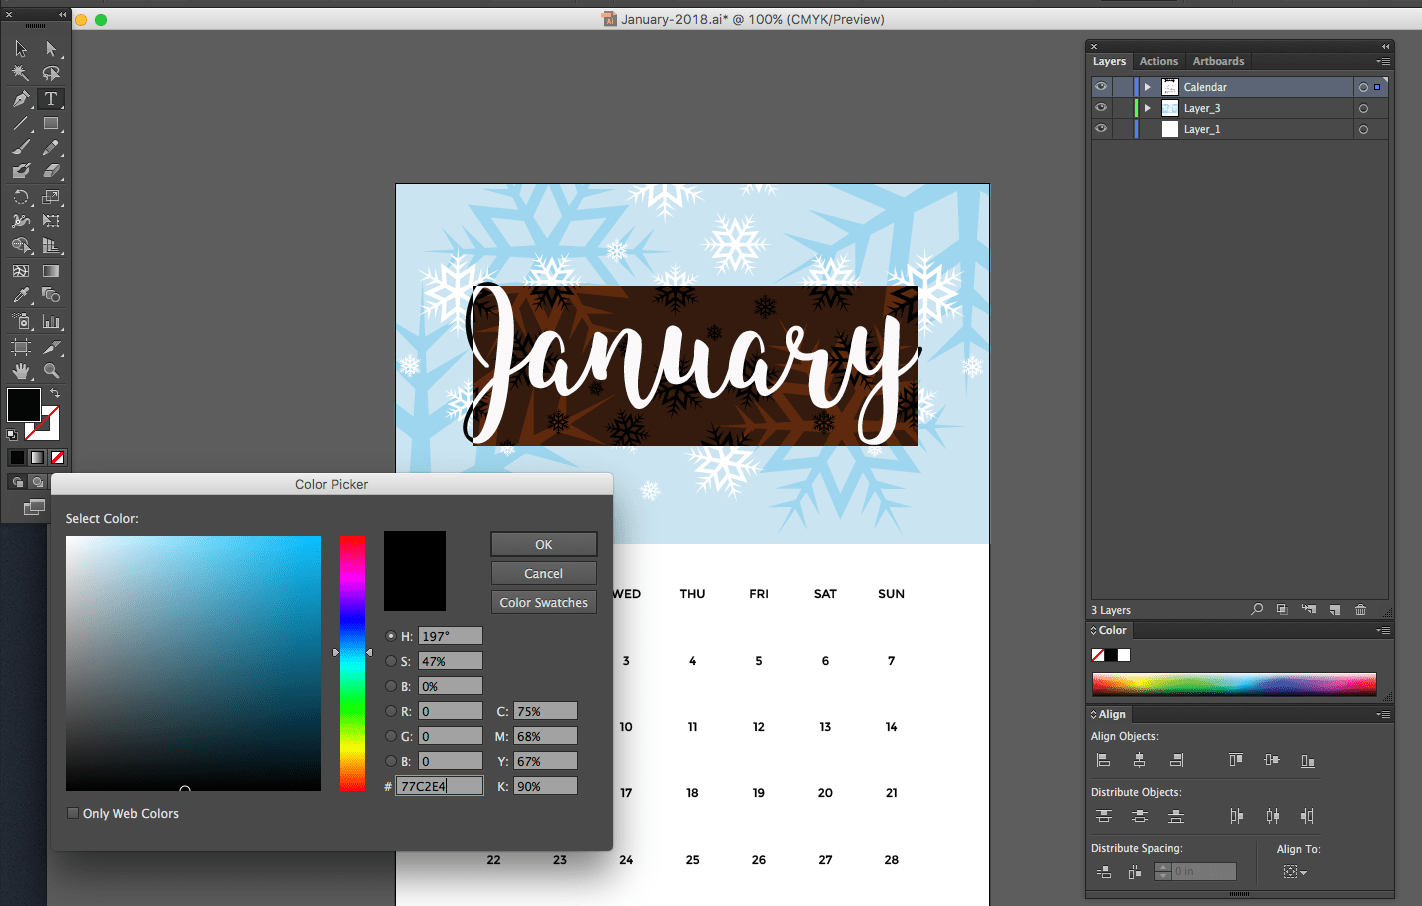Open the Align To dropdown

pyautogui.click(x=1295, y=872)
